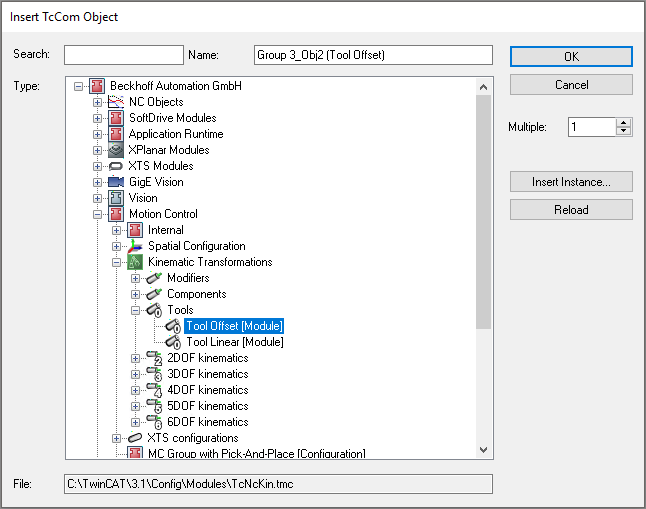This screenshot has width=646, height=509.
Task: Click the Cancel button
Action: point(571,85)
